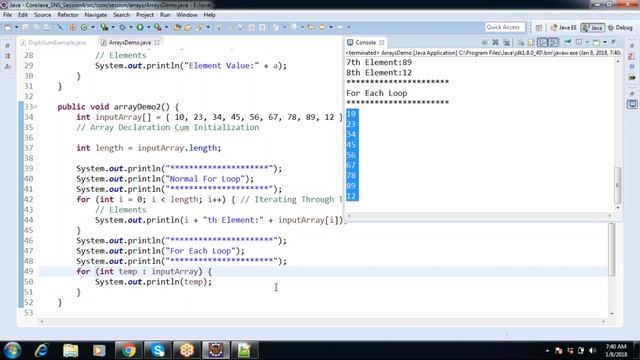The width and height of the screenshot is (640, 360).
Task: Open the Edit menu
Action: point(23,15)
